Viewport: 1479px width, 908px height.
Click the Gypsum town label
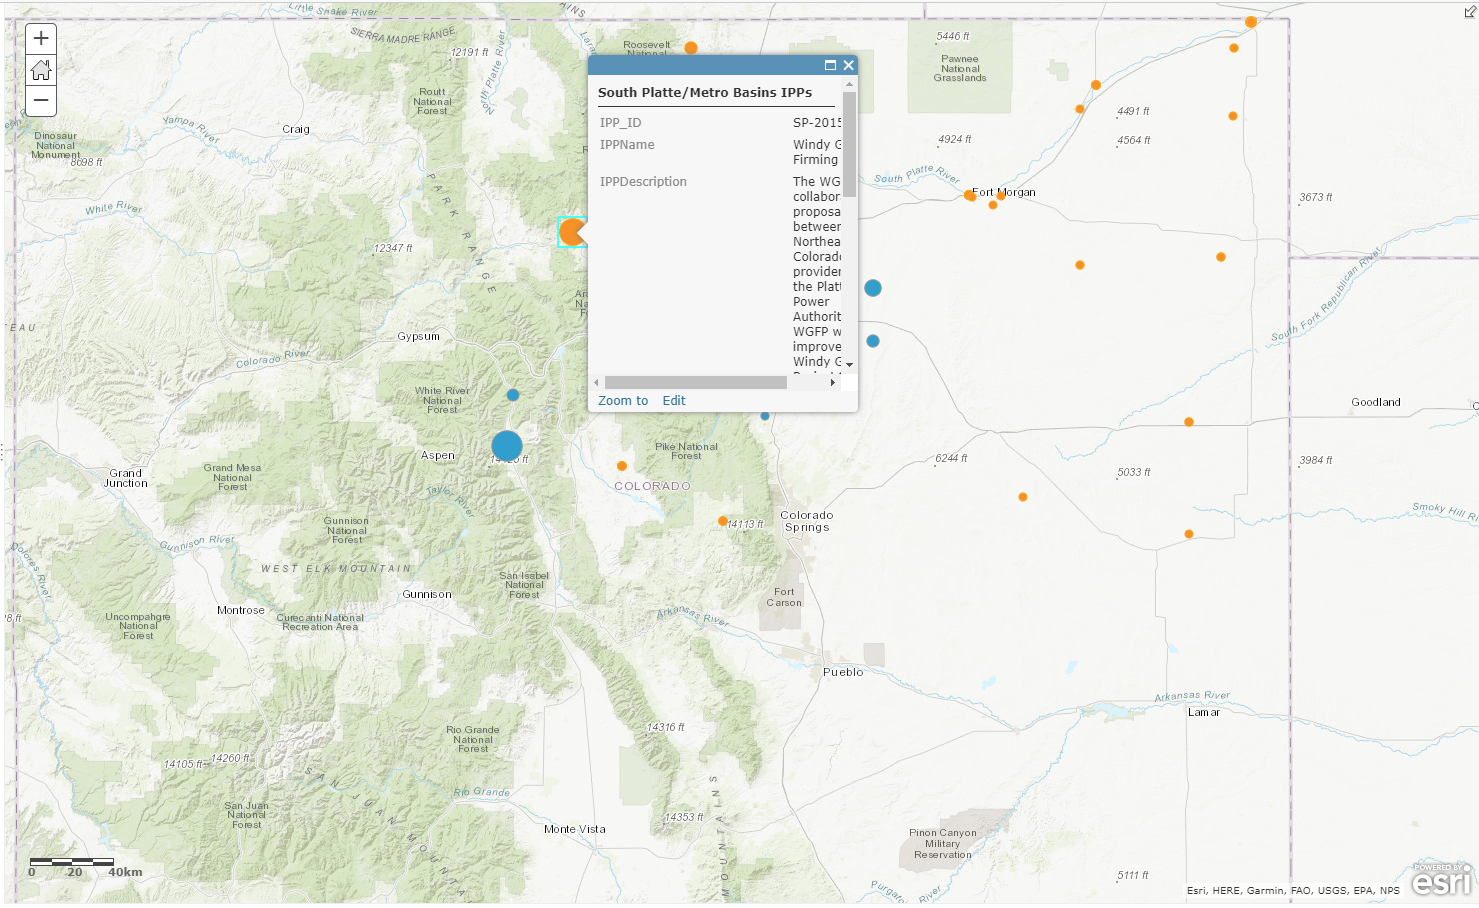point(418,337)
